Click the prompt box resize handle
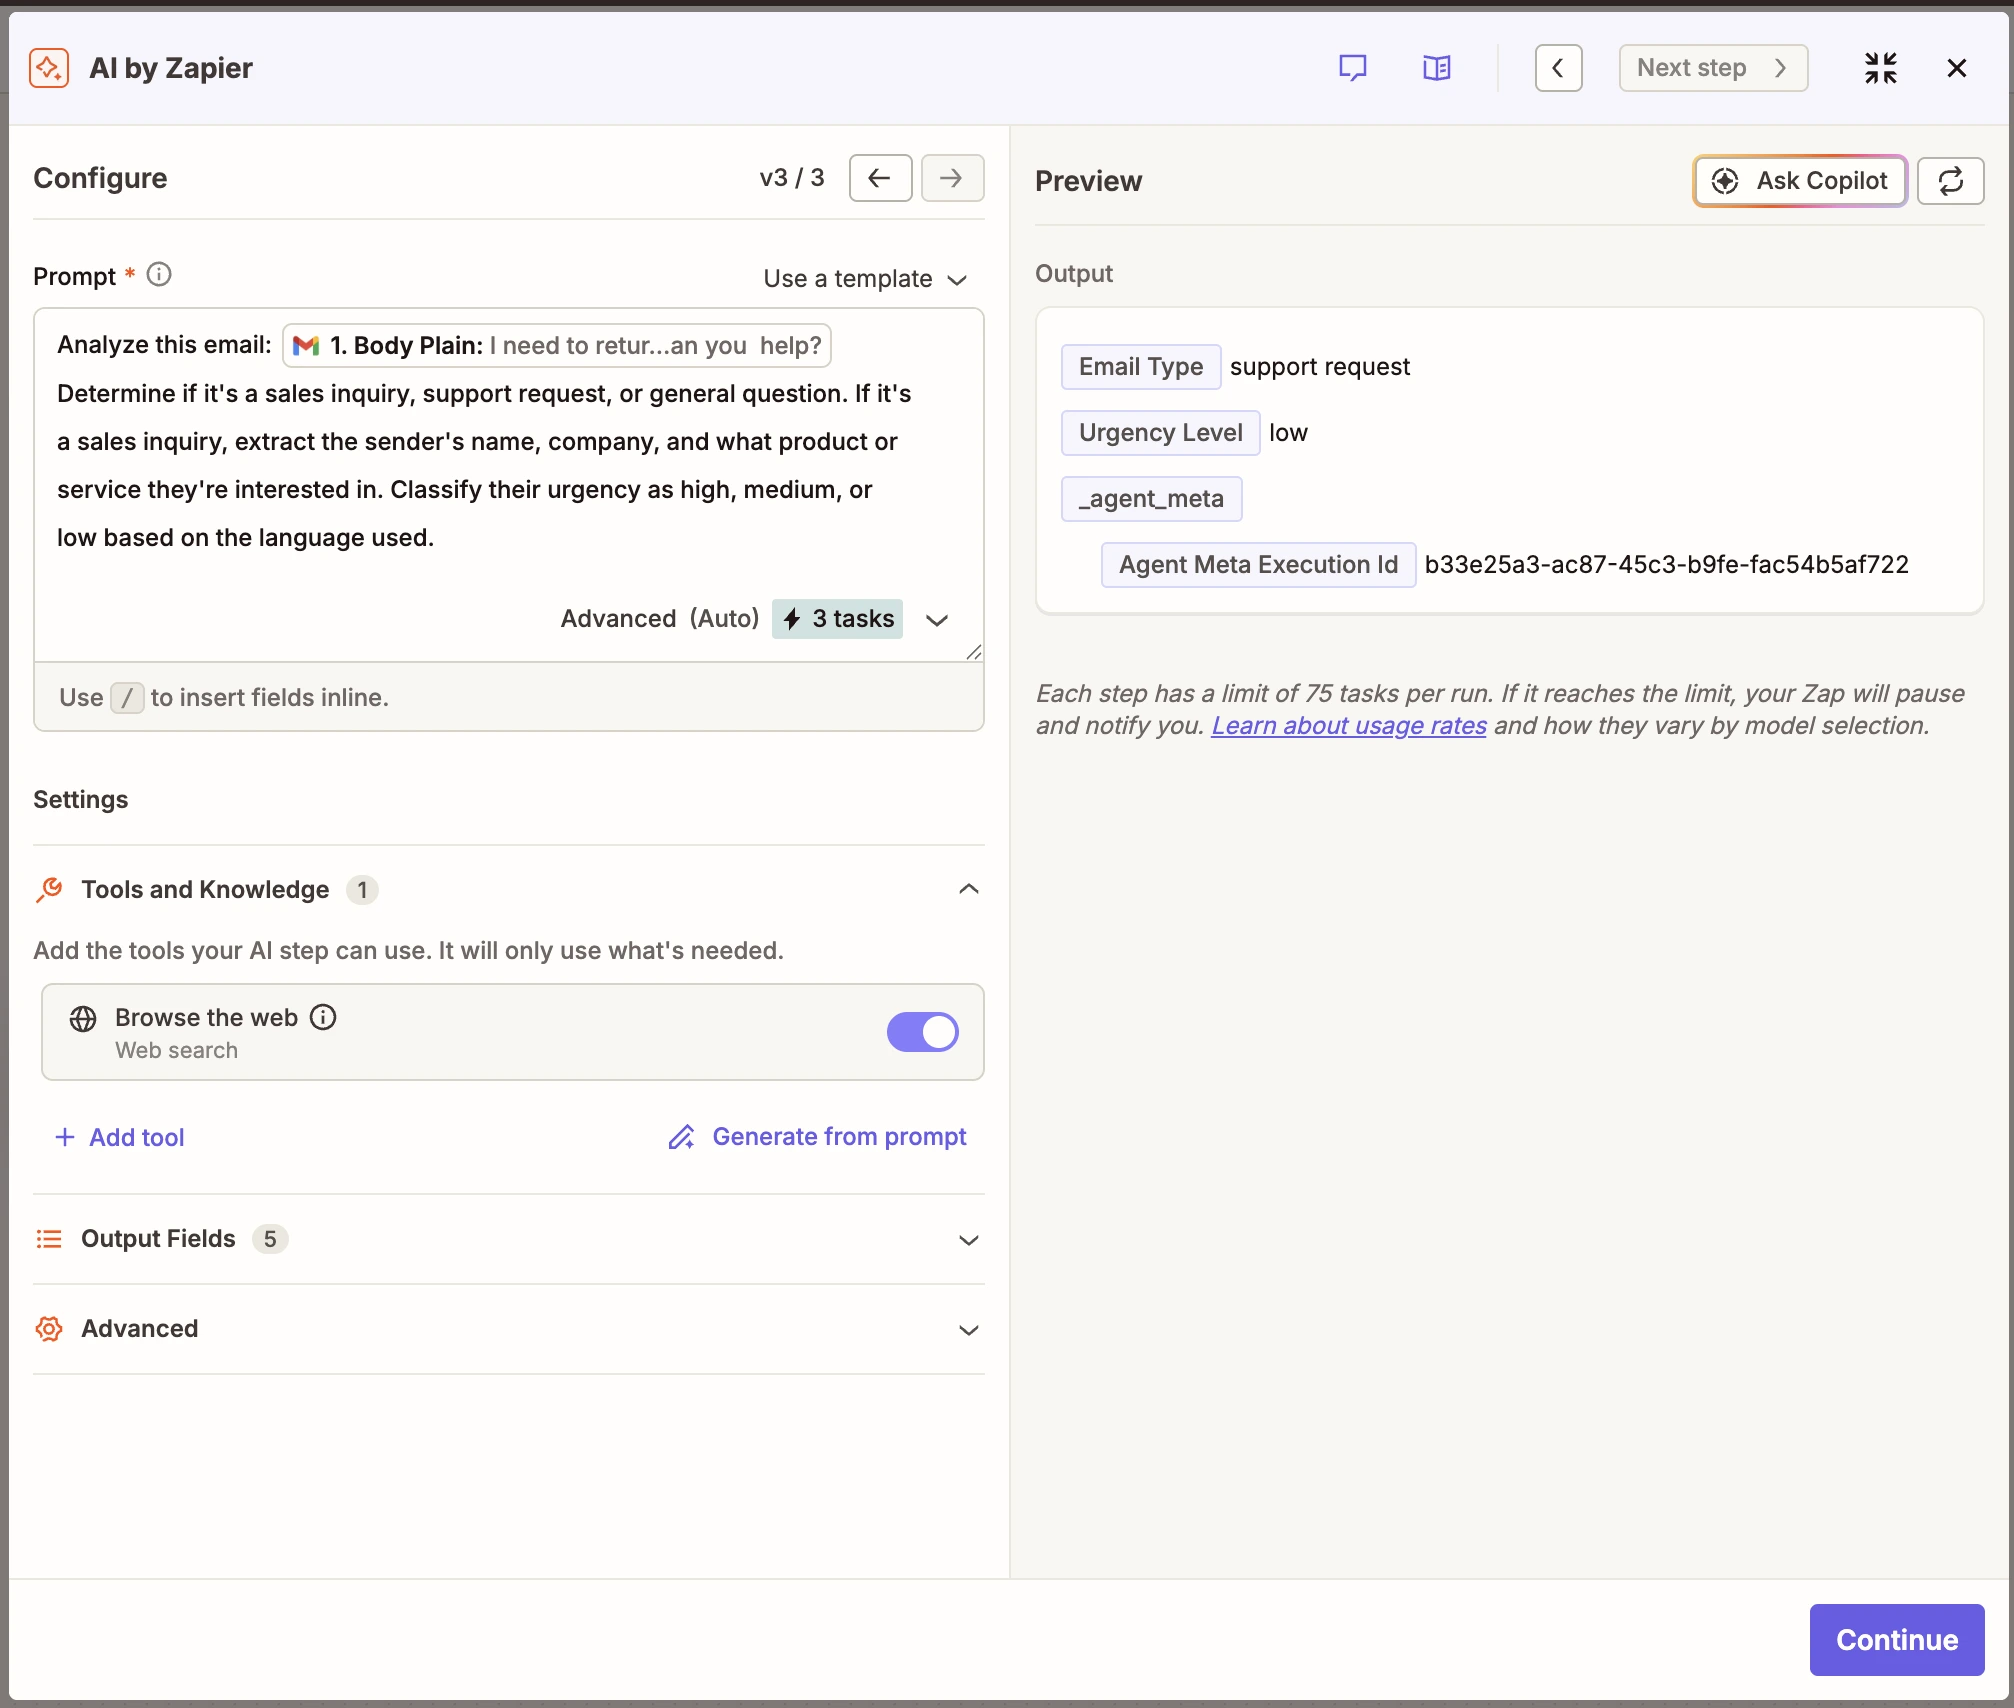Image resolution: width=2014 pixels, height=1708 pixels. click(x=973, y=651)
